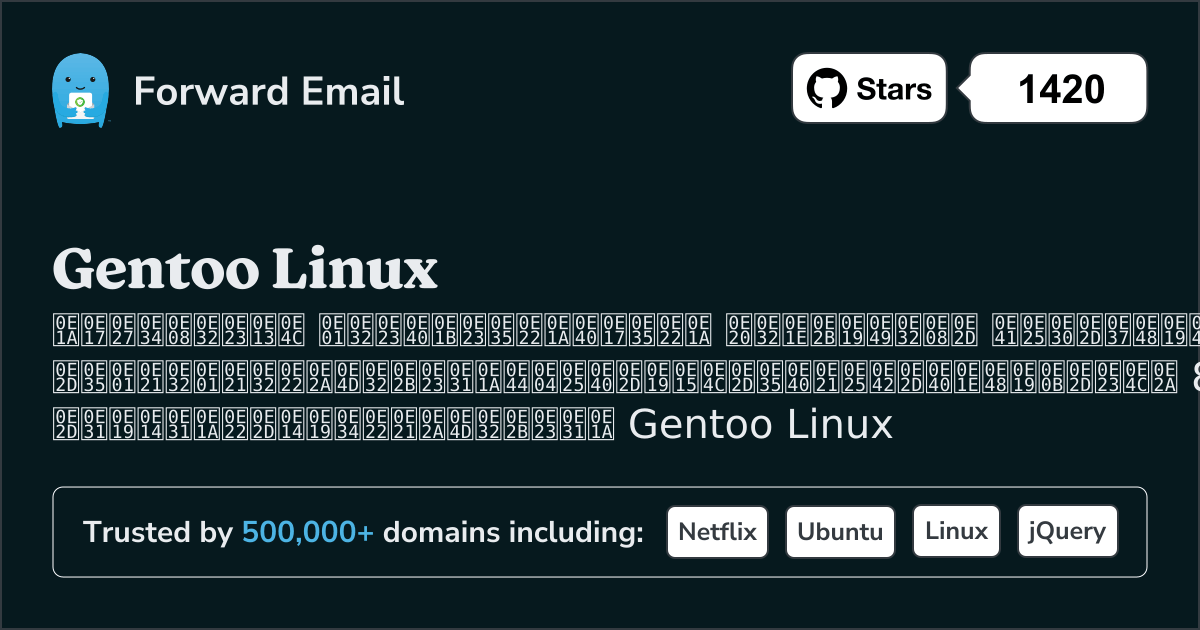This screenshot has width=1200, height=630.
Task: Click the Netflix domain badge
Action: coord(717,531)
